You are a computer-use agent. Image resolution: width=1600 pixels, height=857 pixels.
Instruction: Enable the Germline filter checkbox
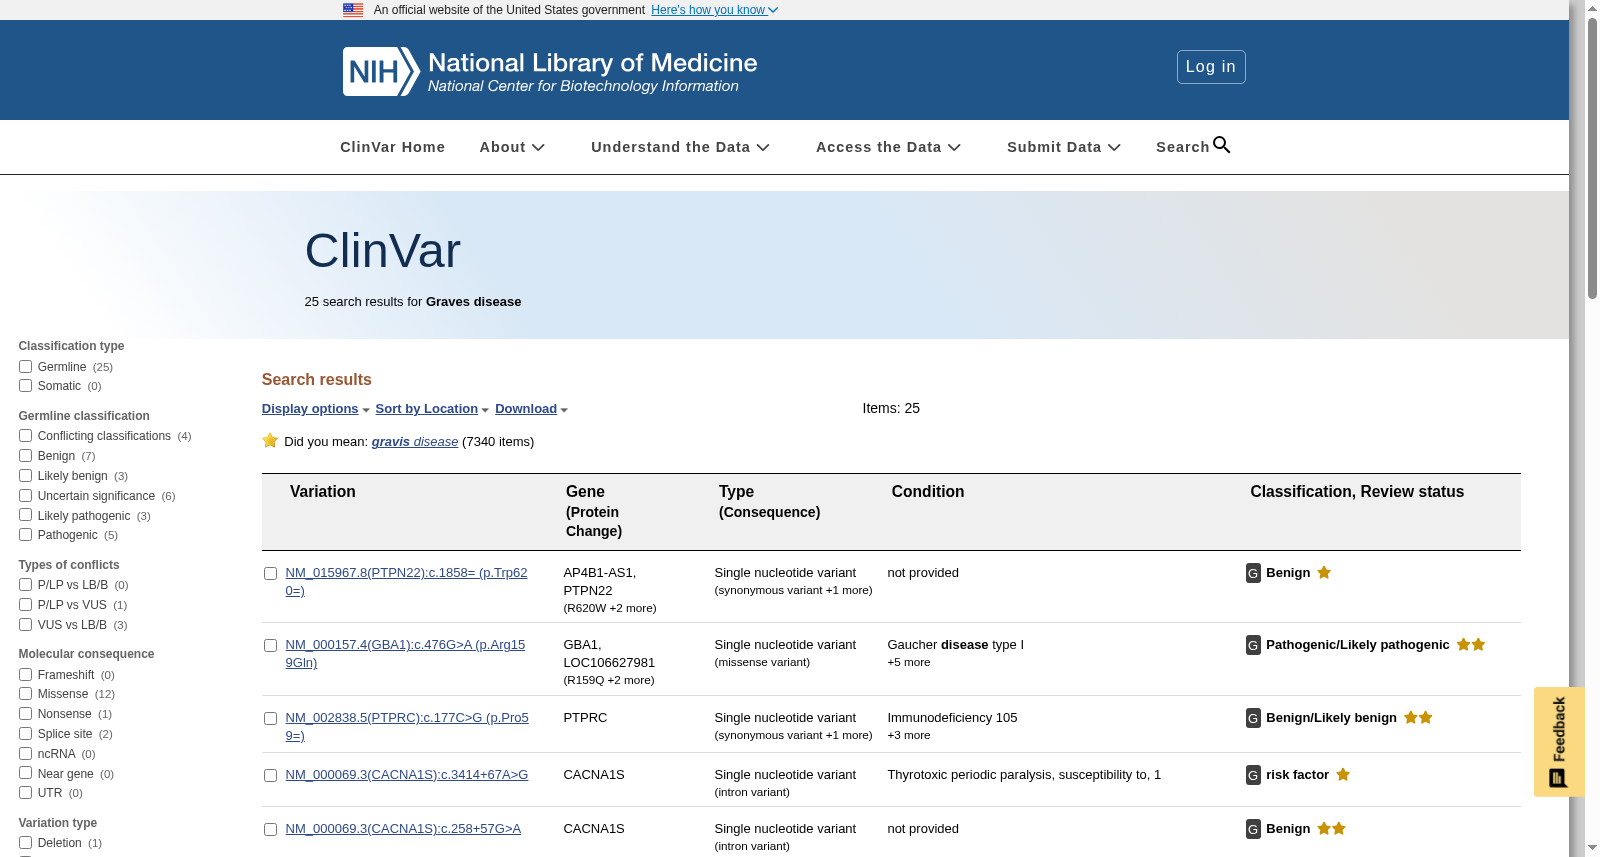25,367
